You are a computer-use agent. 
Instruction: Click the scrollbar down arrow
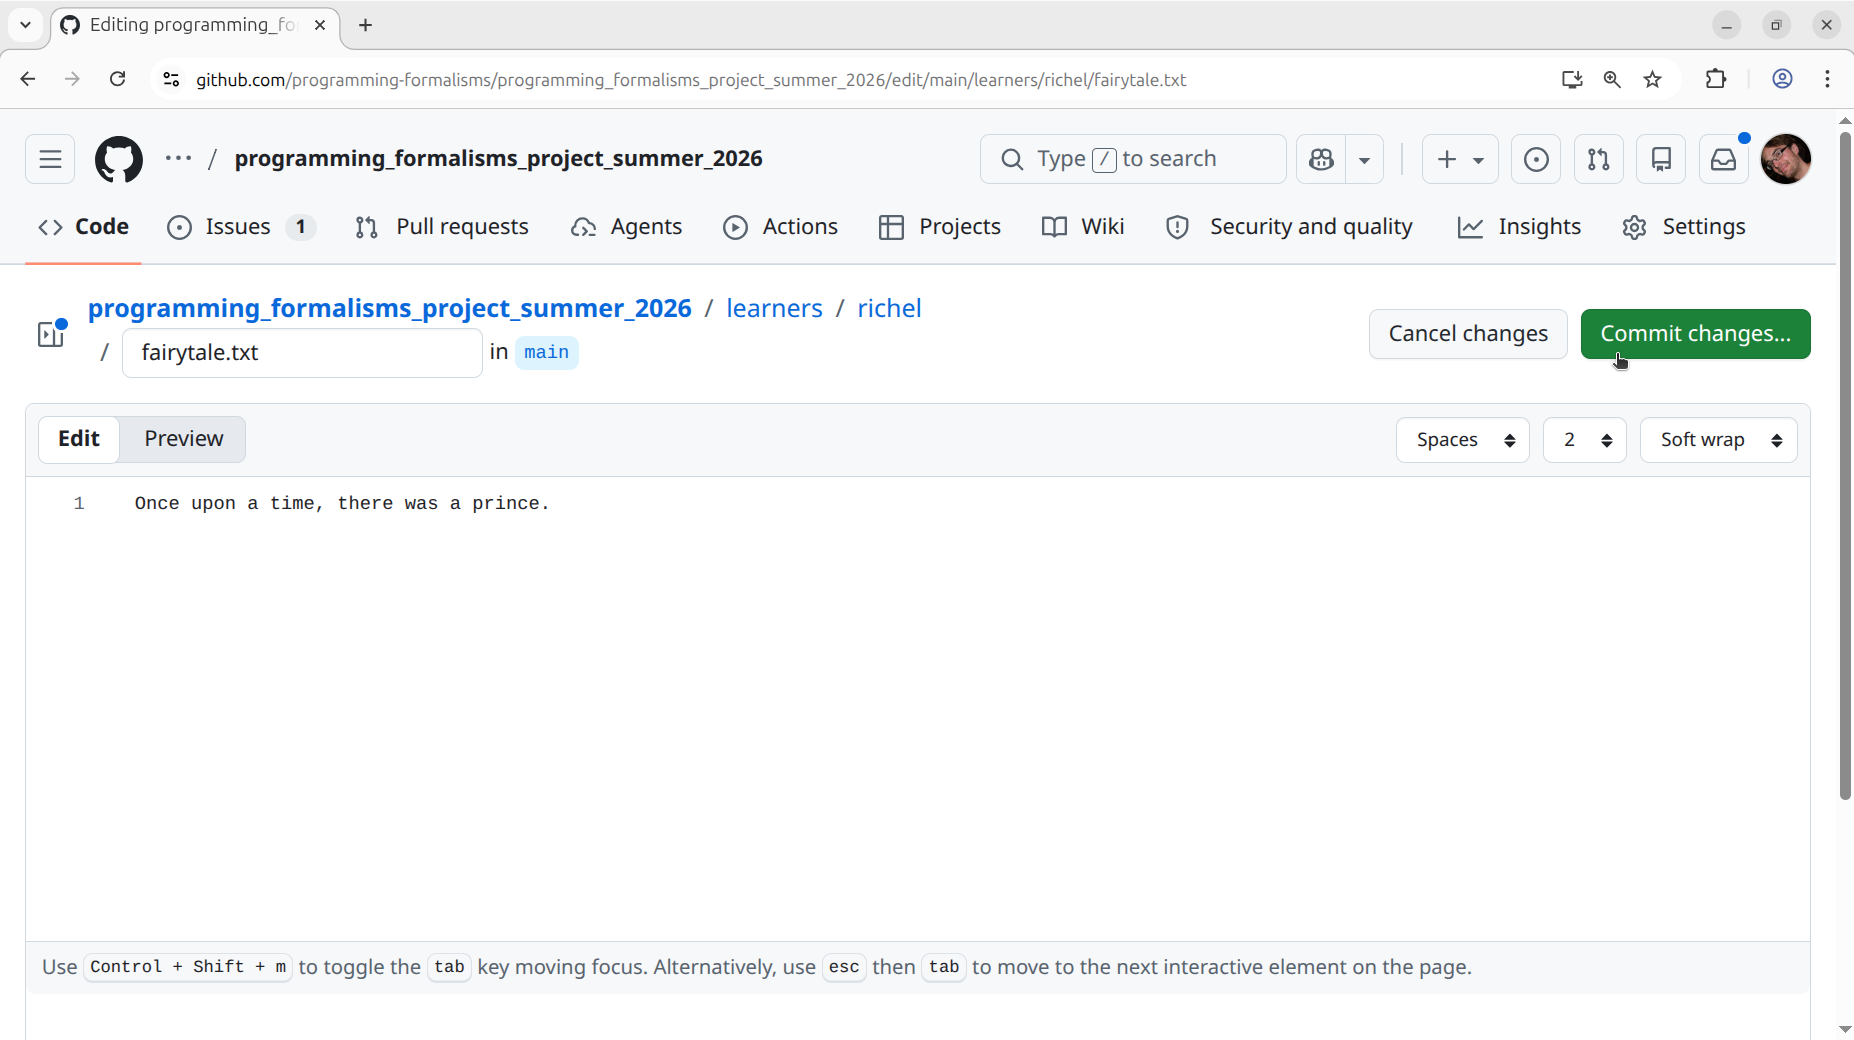(1845, 1030)
